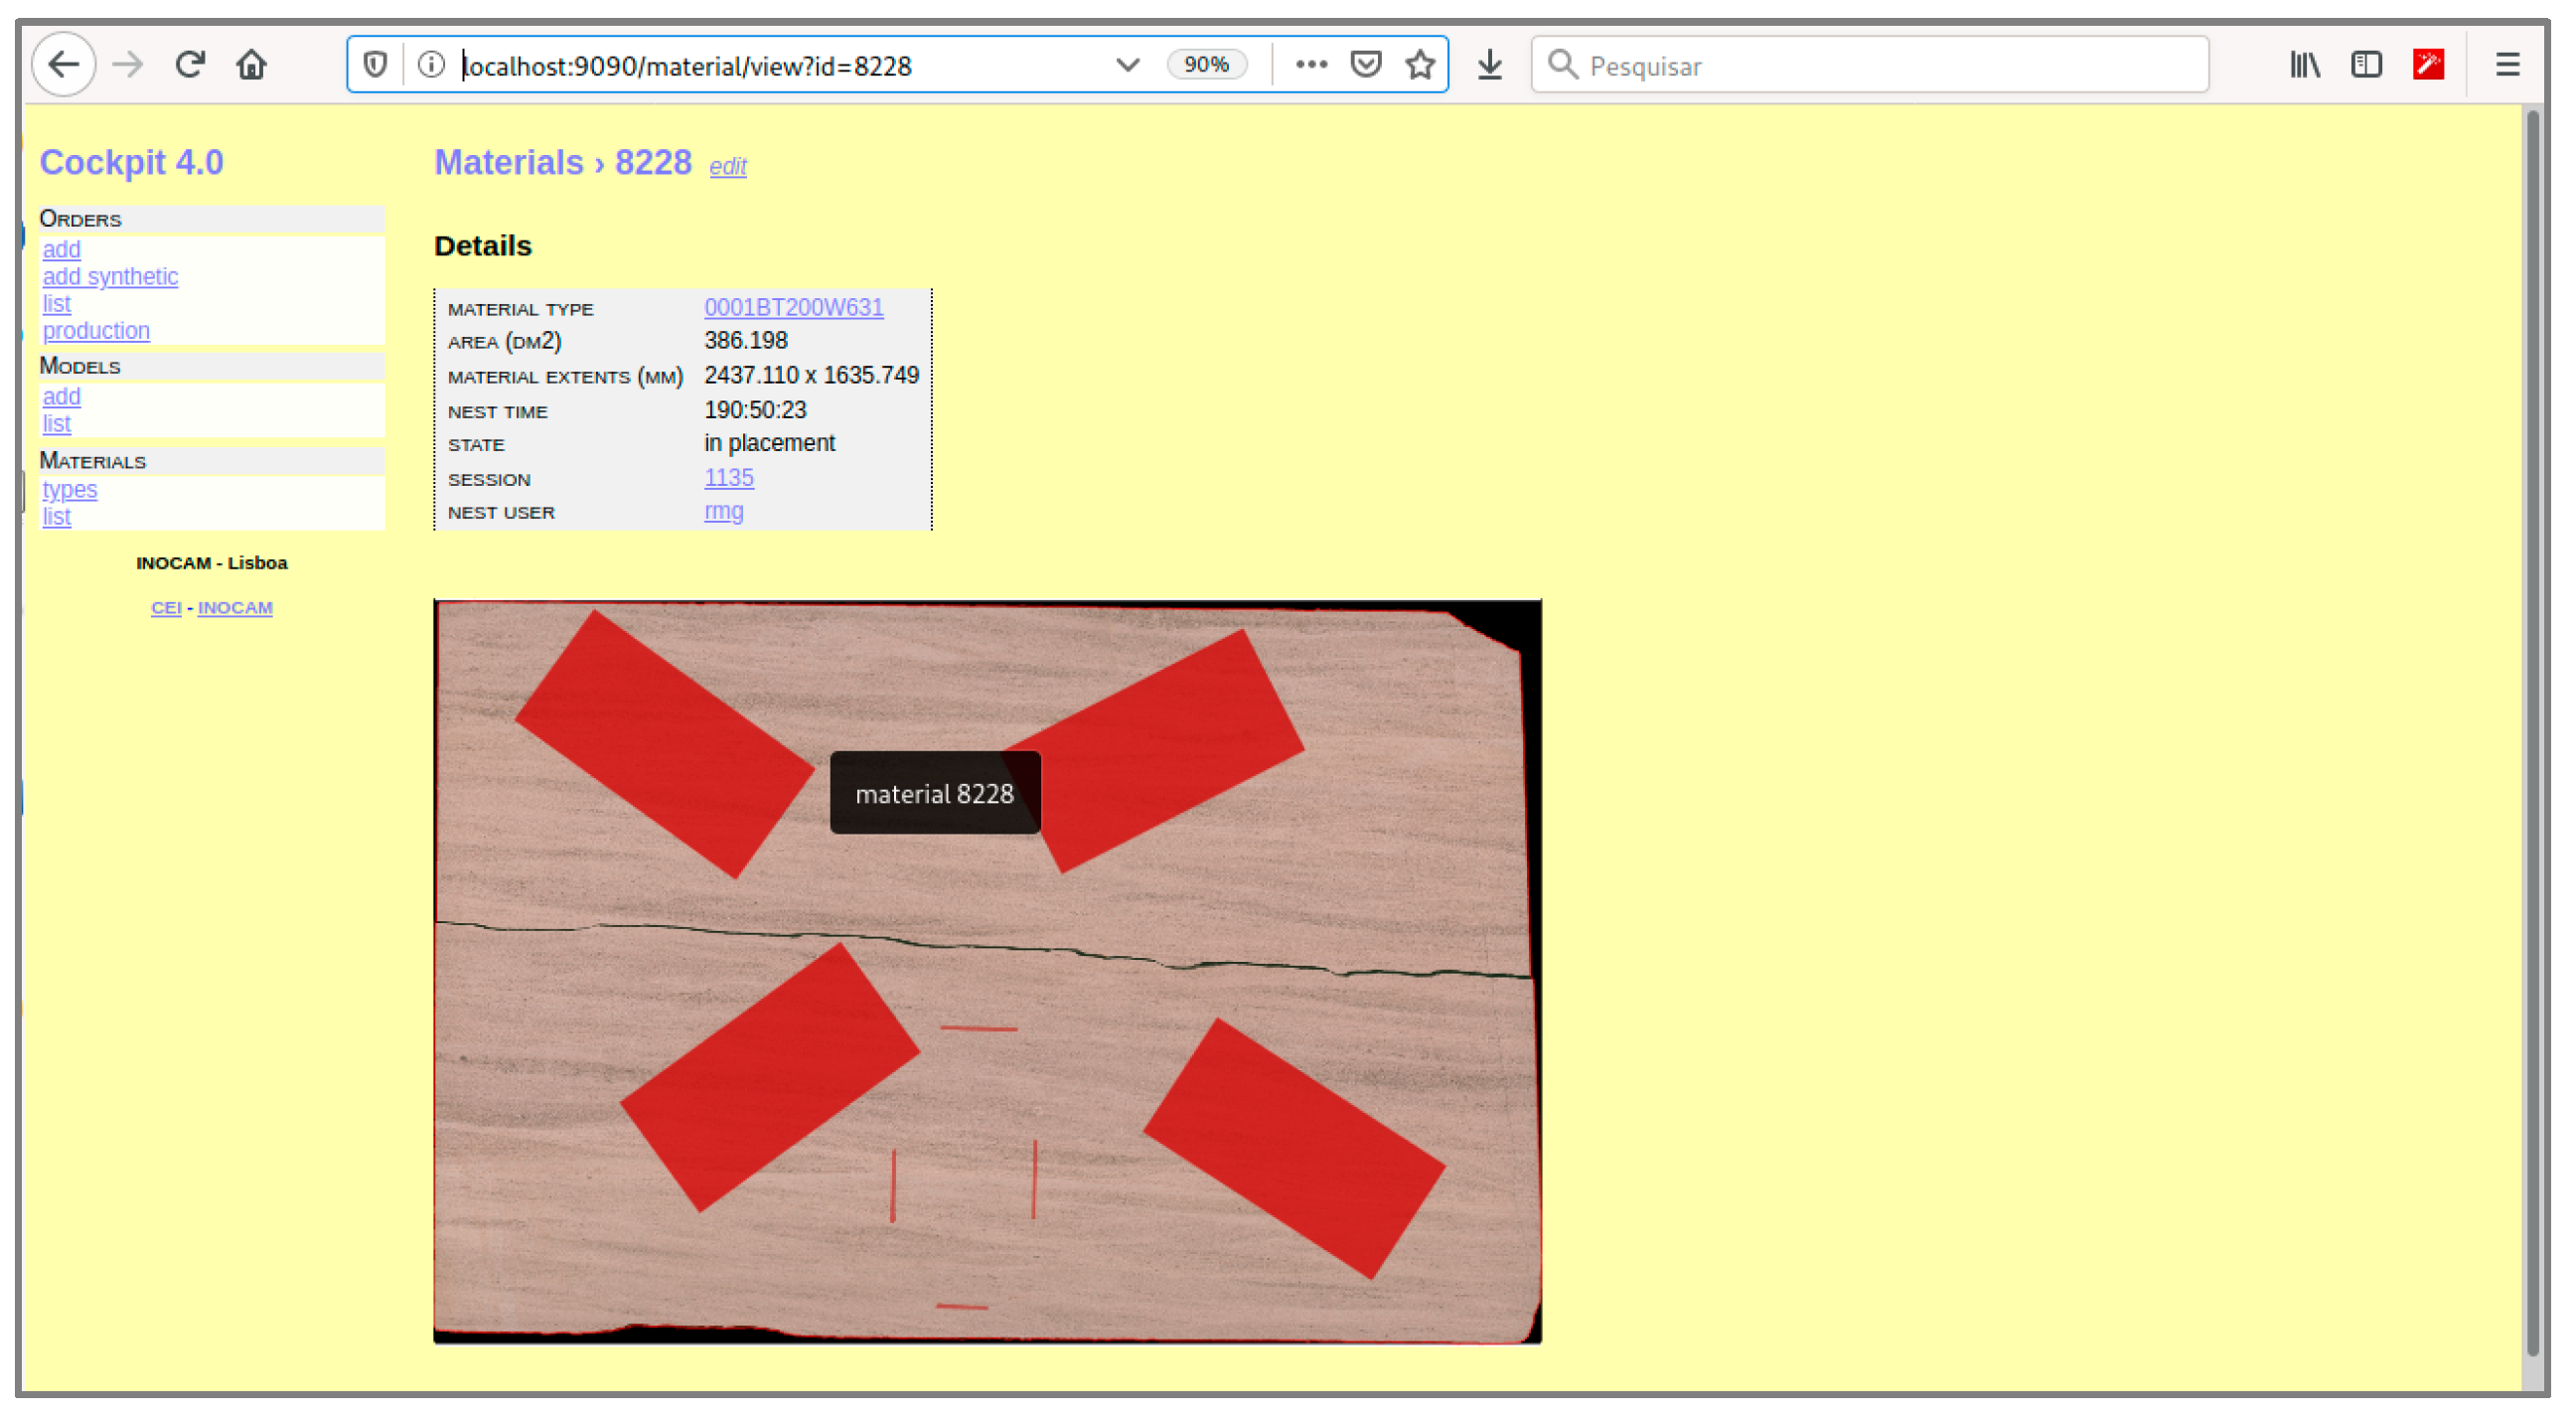Click the red rectangle at top-left of slab
The image size is (2576, 1416).
(x=664, y=744)
